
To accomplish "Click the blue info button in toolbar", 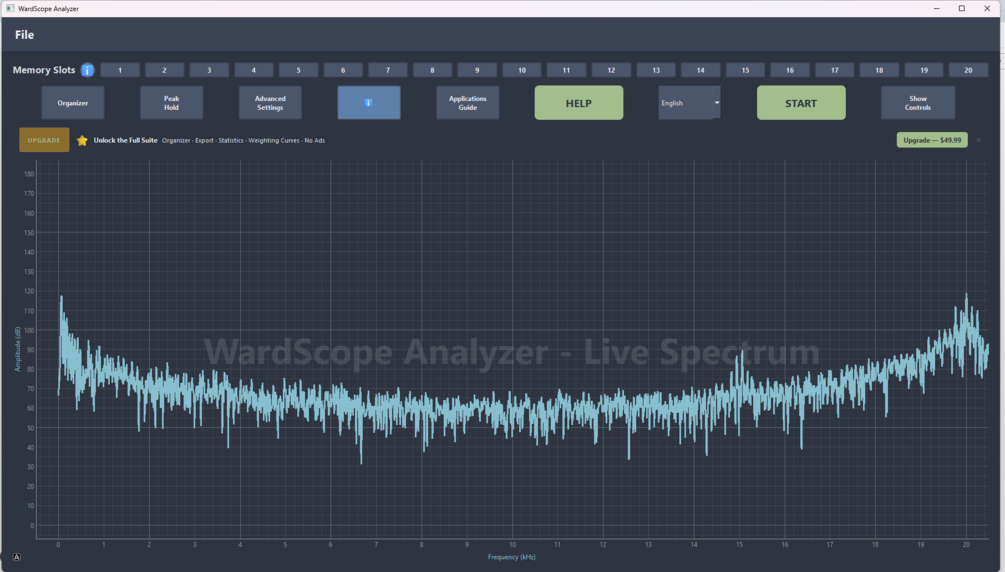I will point(369,103).
